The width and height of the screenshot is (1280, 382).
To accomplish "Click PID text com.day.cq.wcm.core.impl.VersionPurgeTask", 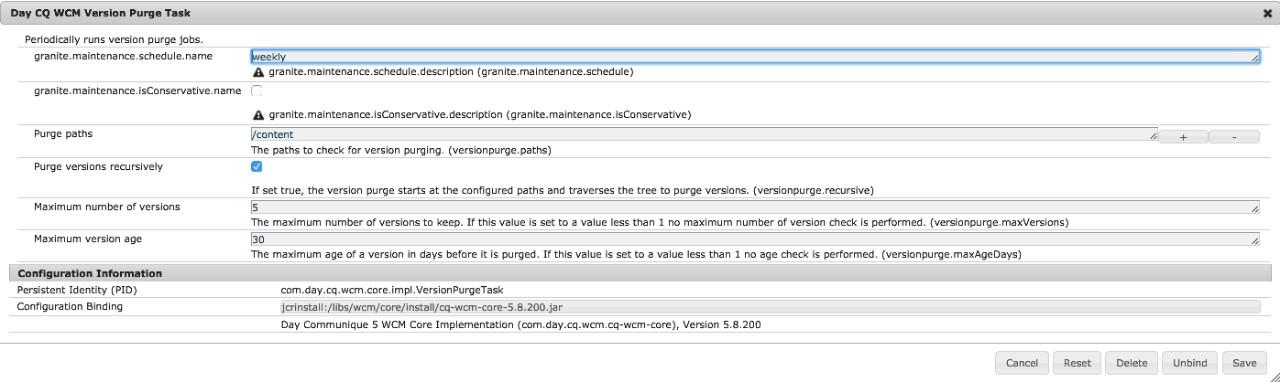I will coord(392,290).
